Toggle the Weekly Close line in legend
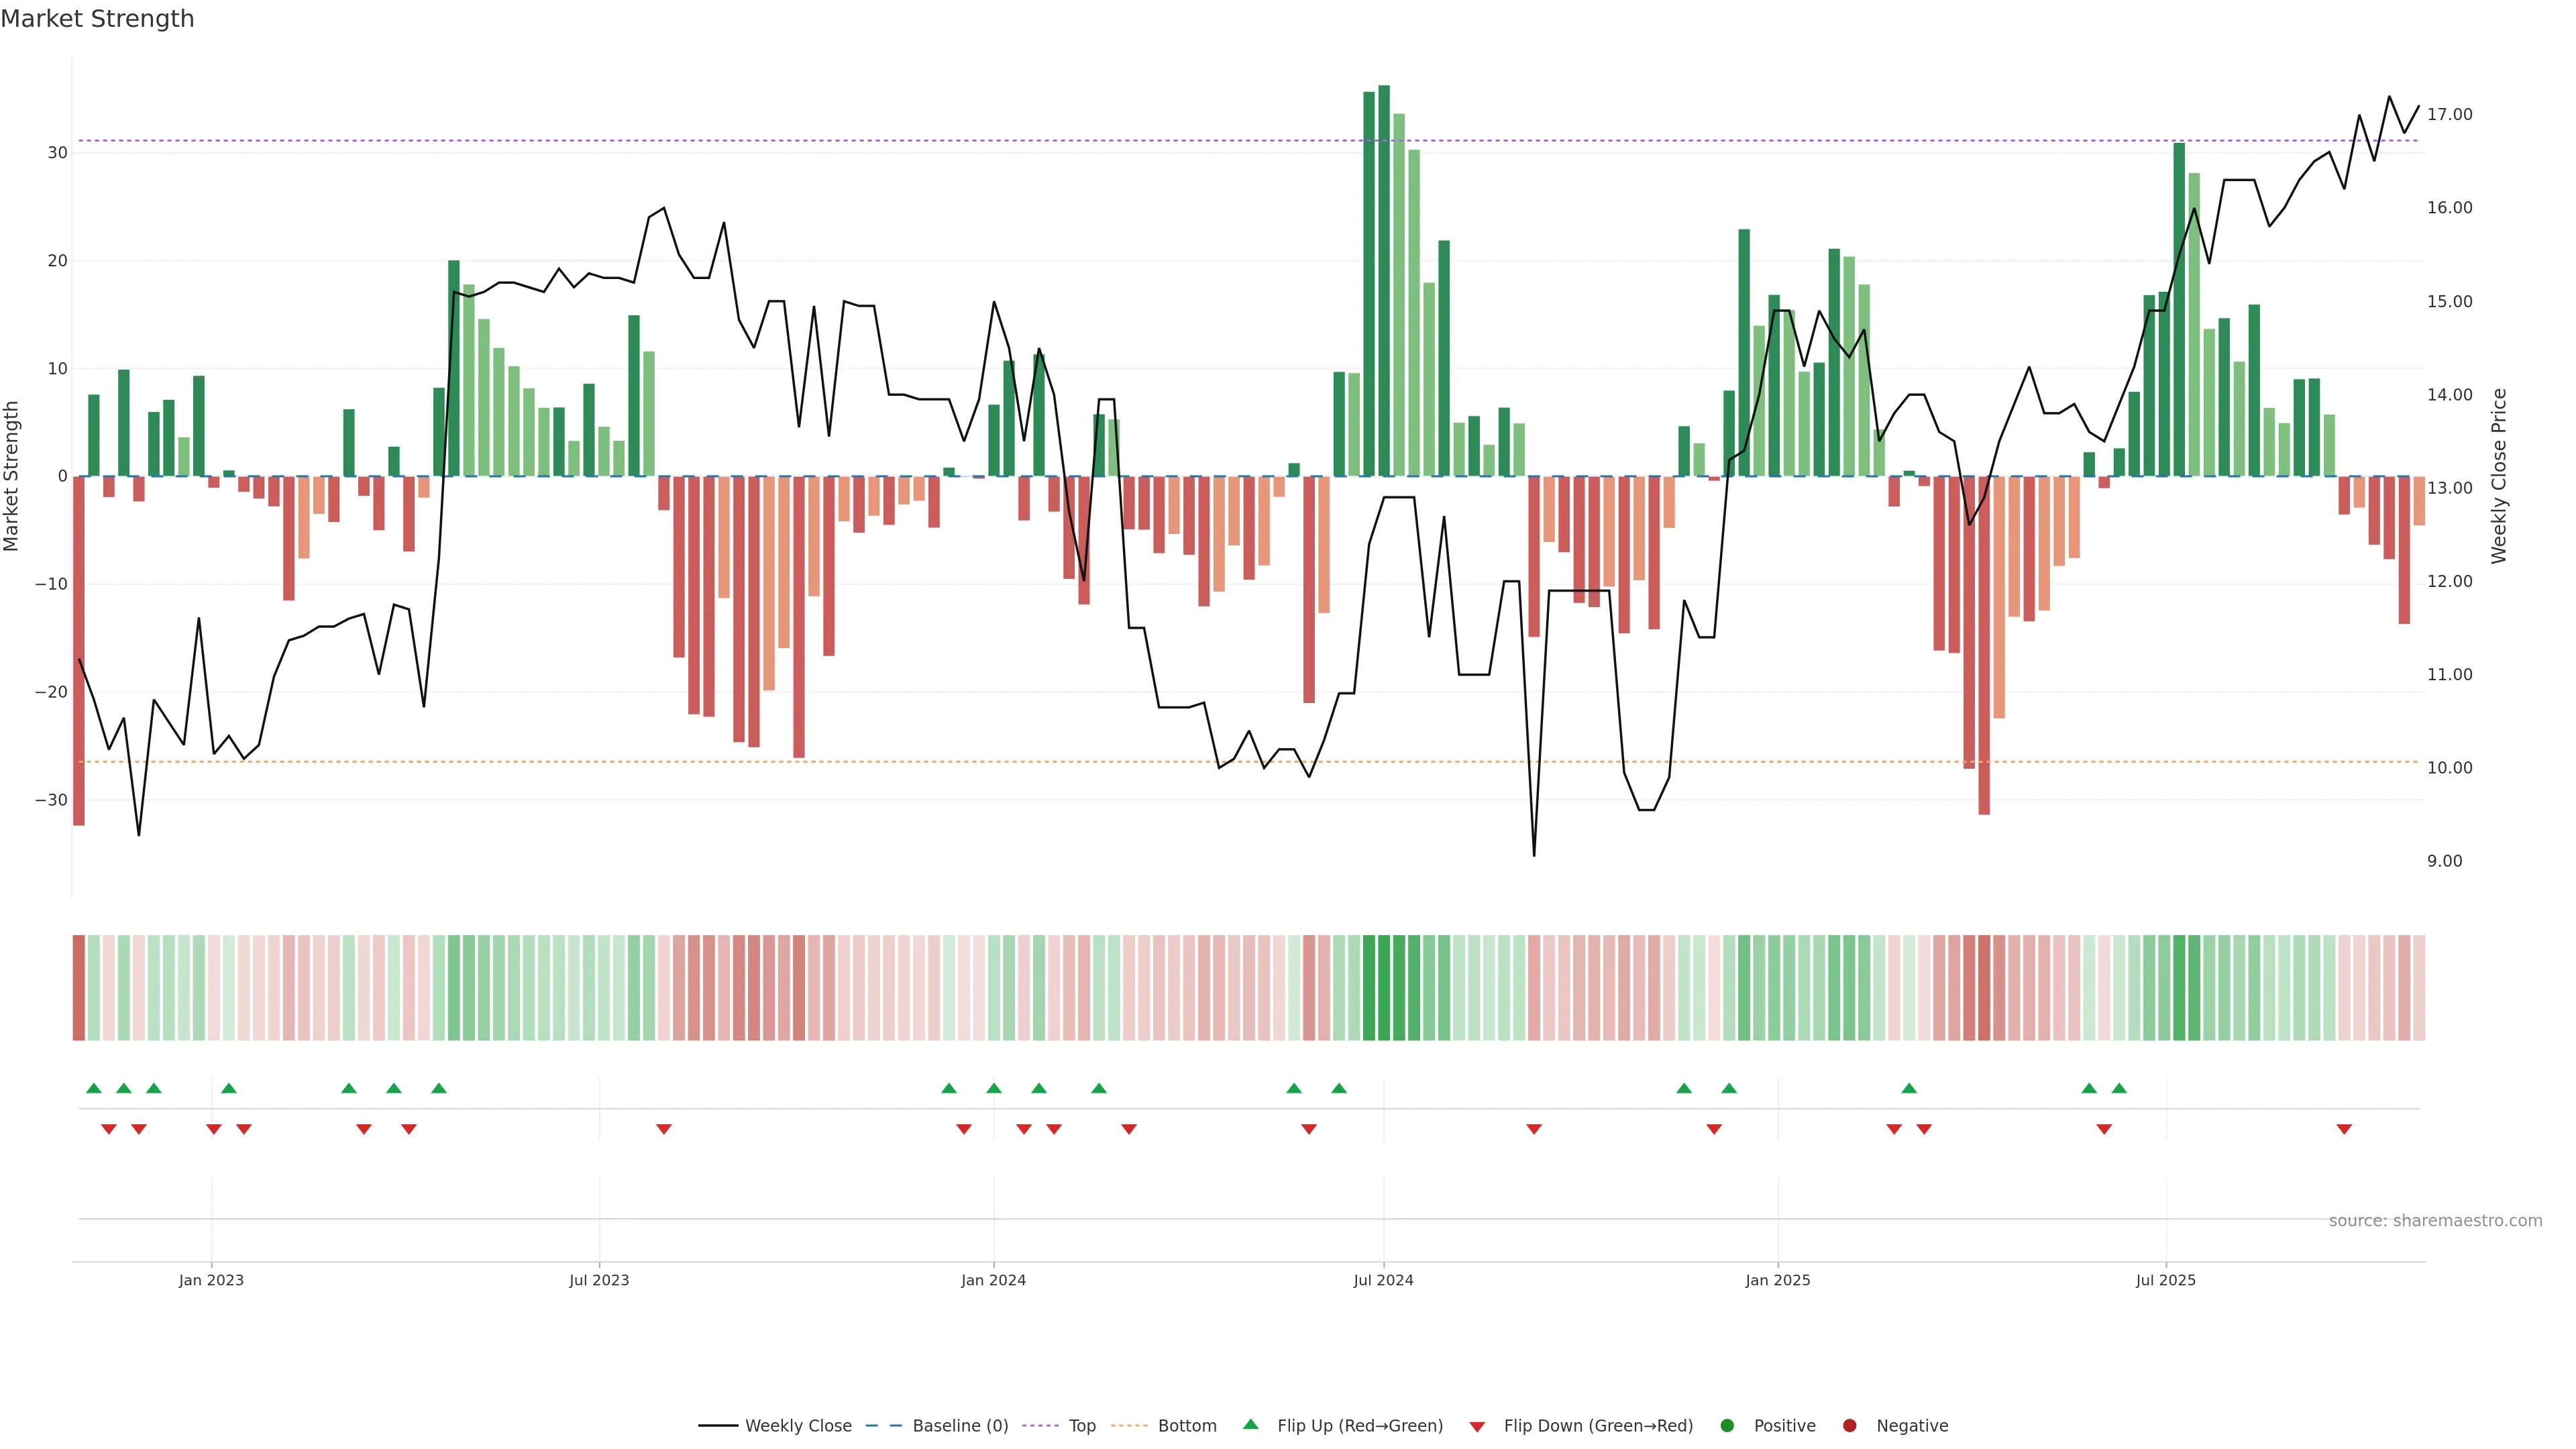The width and height of the screenshot is (2576, 1449). [x=798, y=1425]
